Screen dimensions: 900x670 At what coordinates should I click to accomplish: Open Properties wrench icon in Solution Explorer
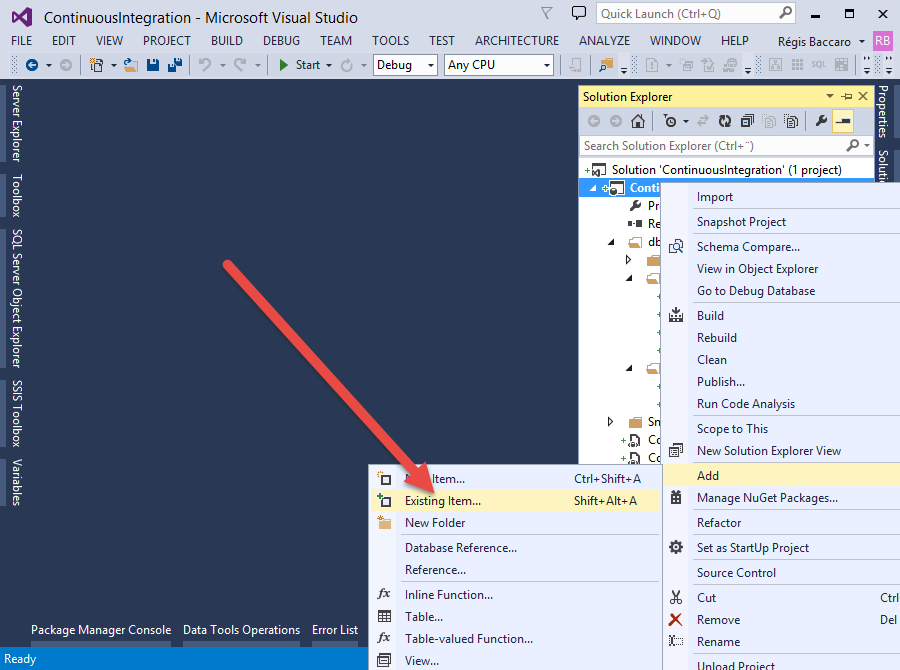coord(821,121)
